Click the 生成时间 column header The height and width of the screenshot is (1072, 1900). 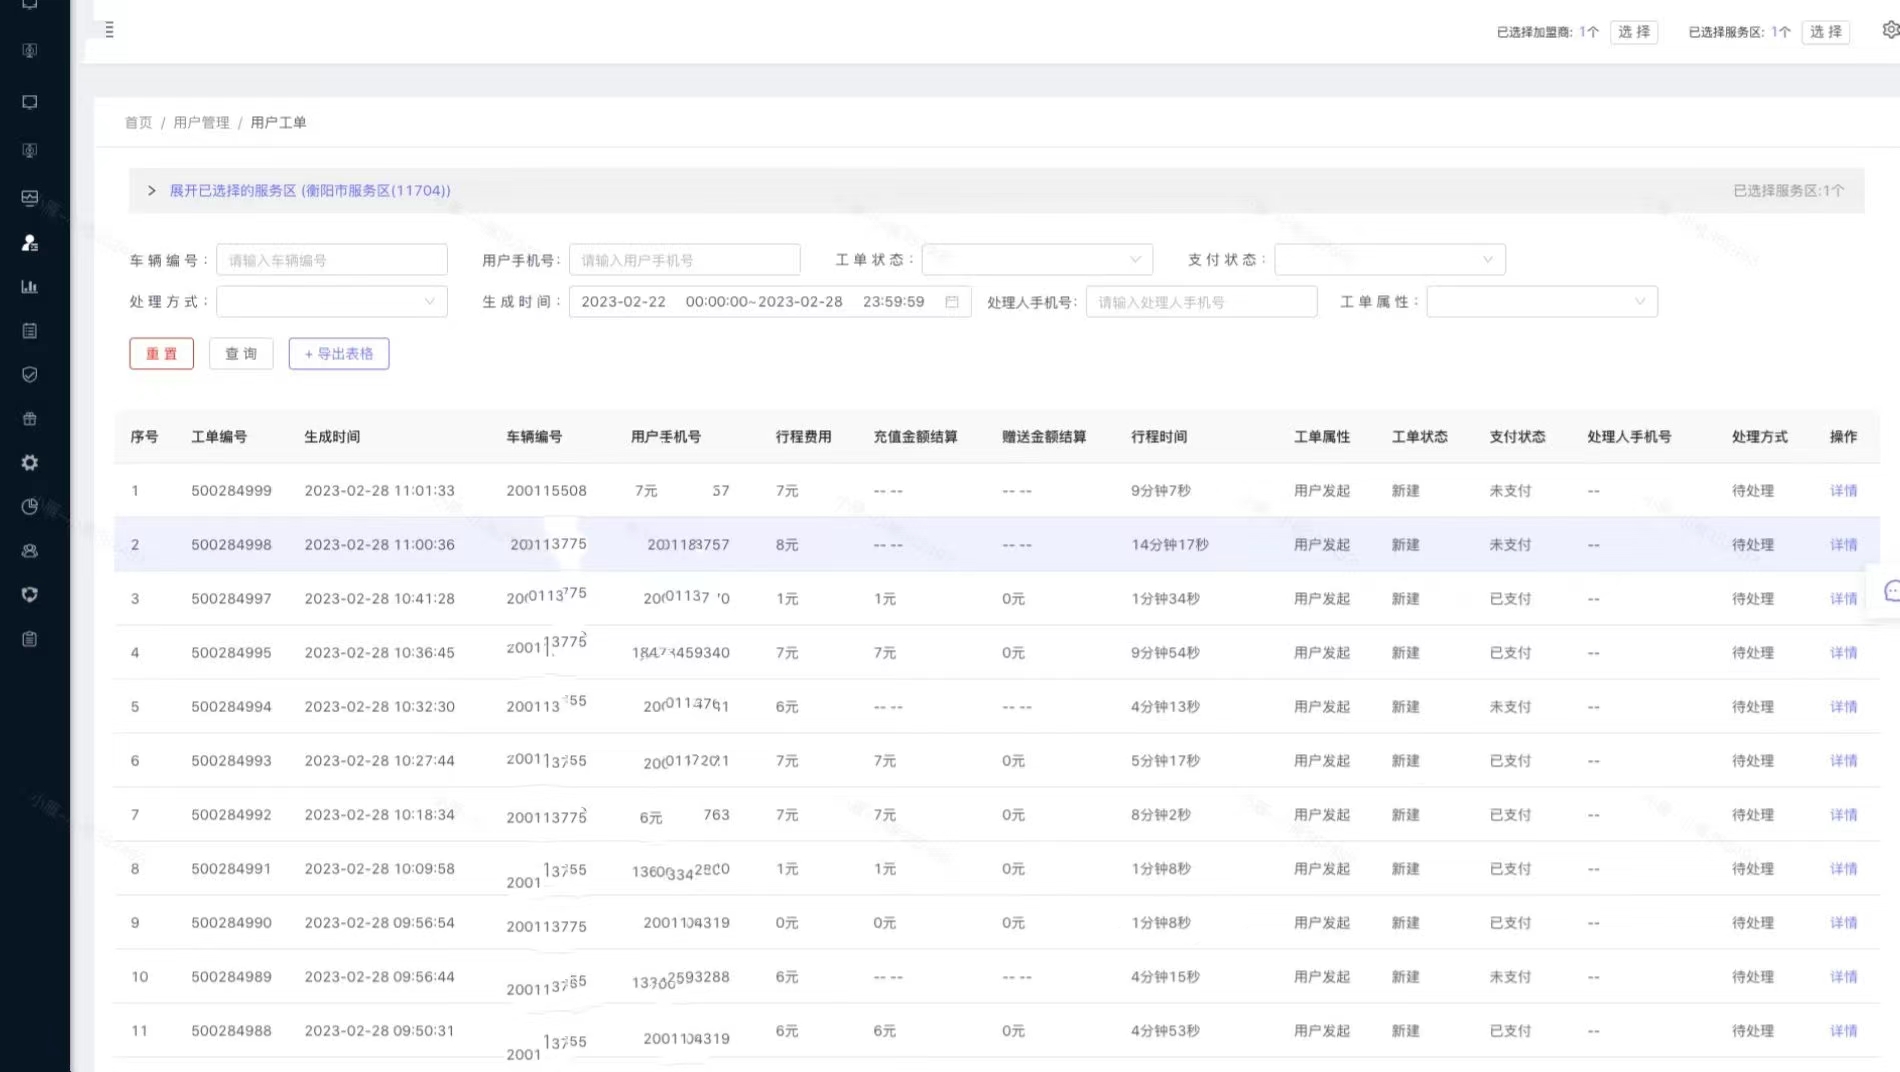[332, 437]
